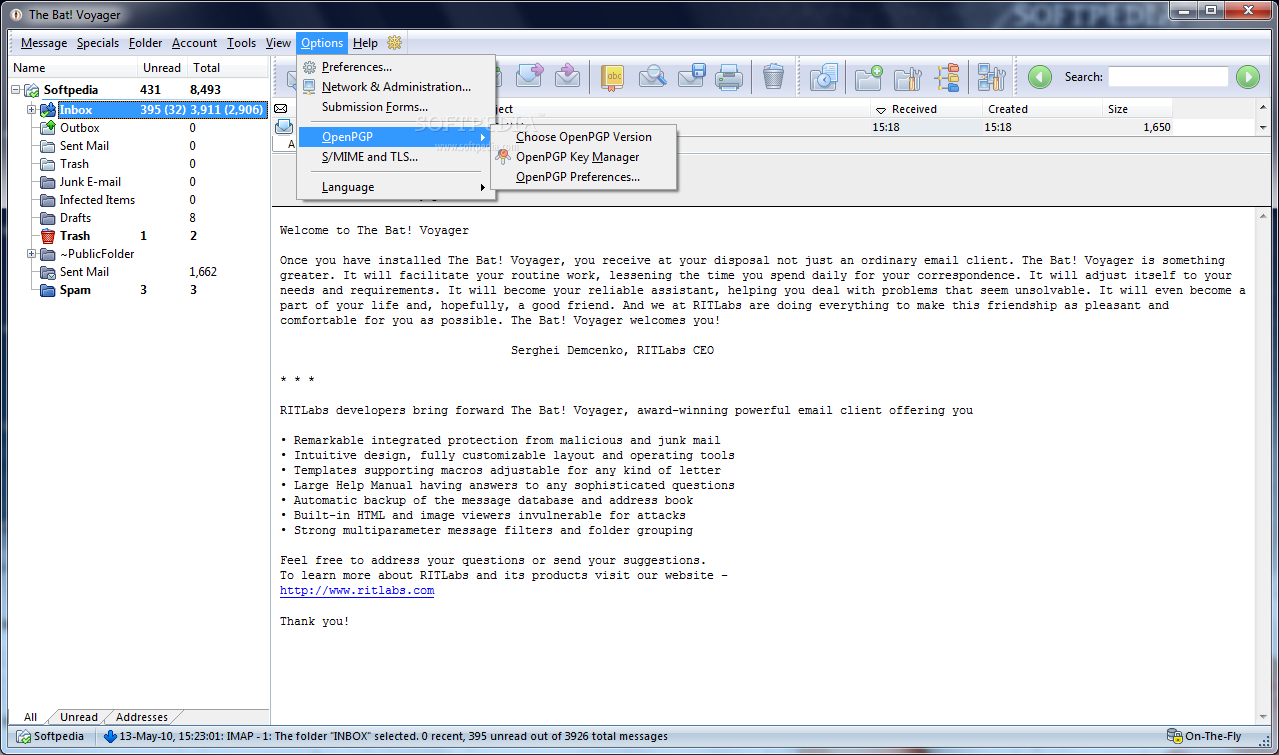Open the Sorting Office filters icon
This screenshot has width=1279, height=755.
coord(947,76)
